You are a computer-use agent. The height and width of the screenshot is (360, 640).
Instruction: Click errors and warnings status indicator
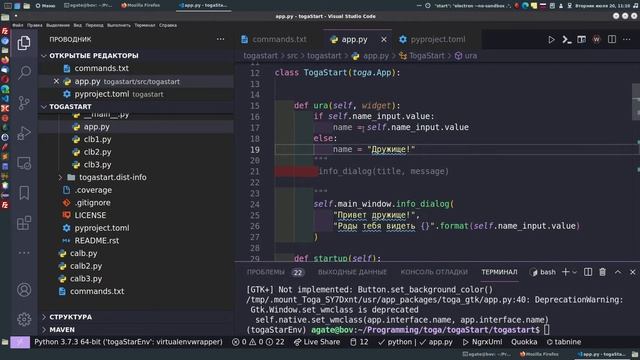pyautogui.click(x=258, y=342)
